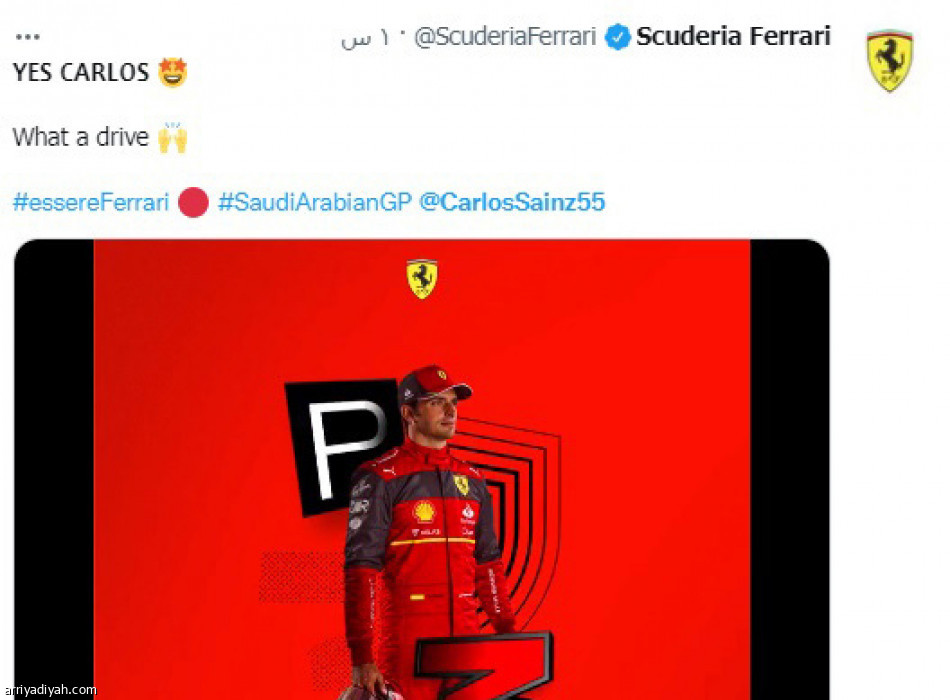Open the #SaudiArabianGP hashtag link
This screenshot has width=950, height=700.
[315, 202]
